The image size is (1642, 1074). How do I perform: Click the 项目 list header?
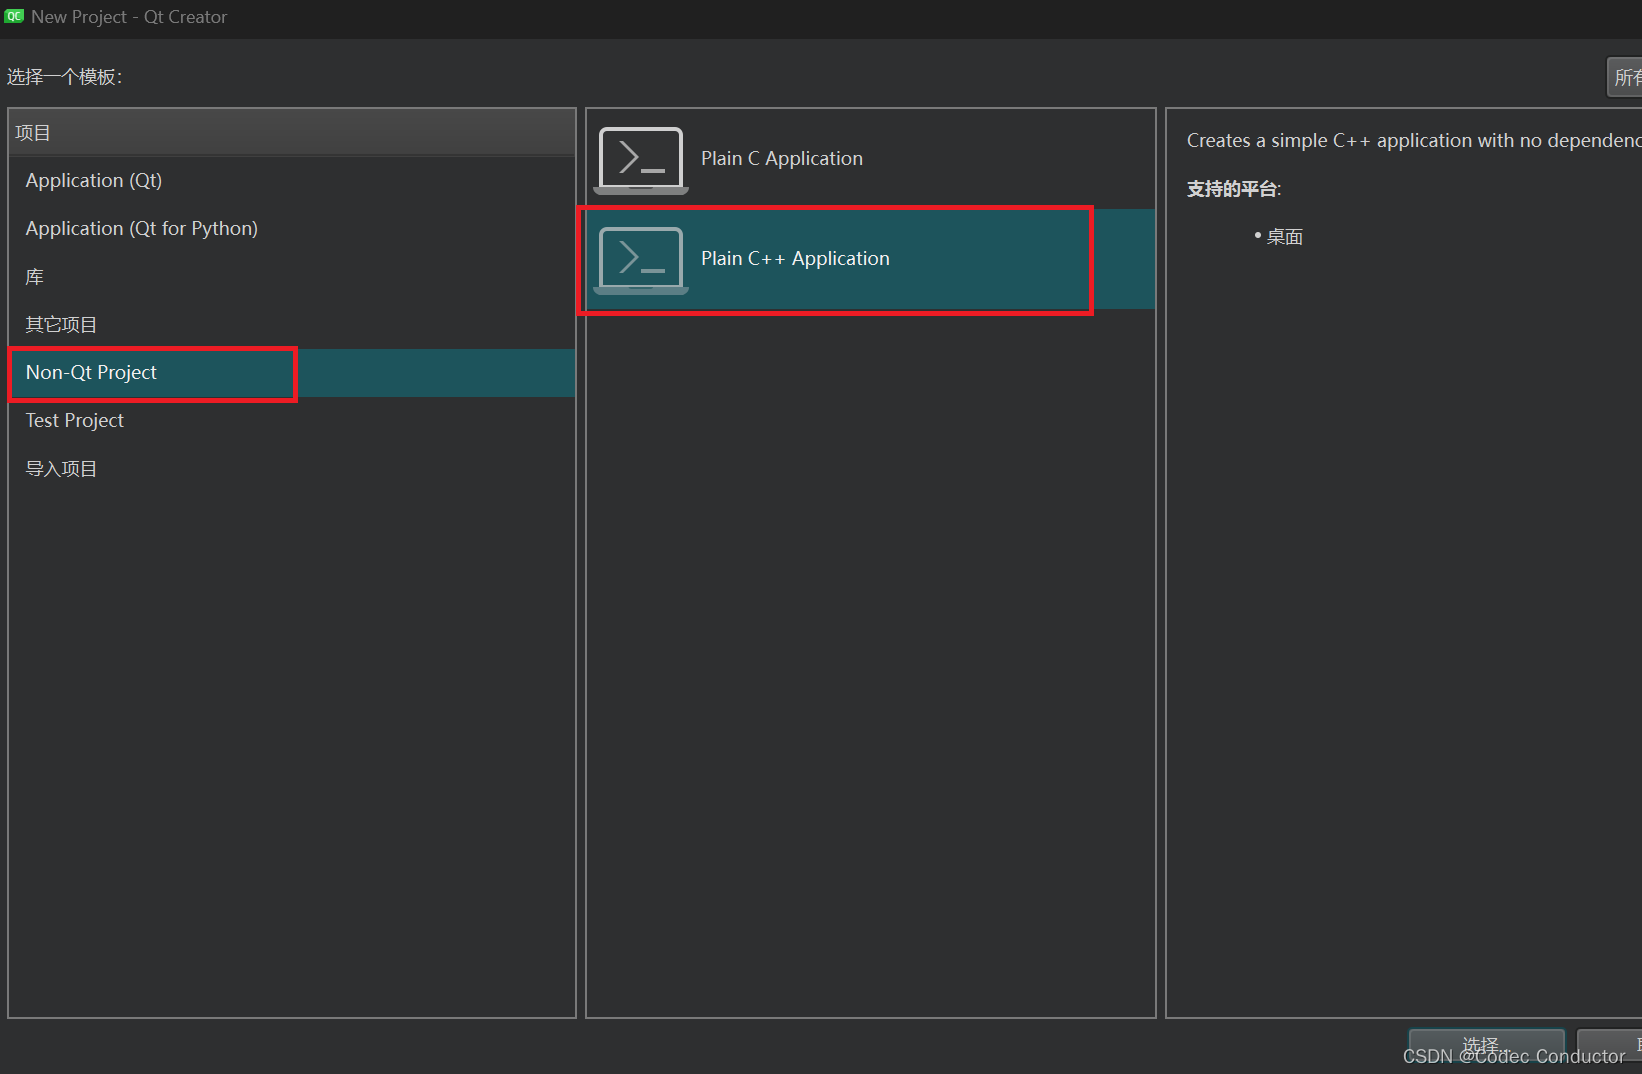point(292,133)
